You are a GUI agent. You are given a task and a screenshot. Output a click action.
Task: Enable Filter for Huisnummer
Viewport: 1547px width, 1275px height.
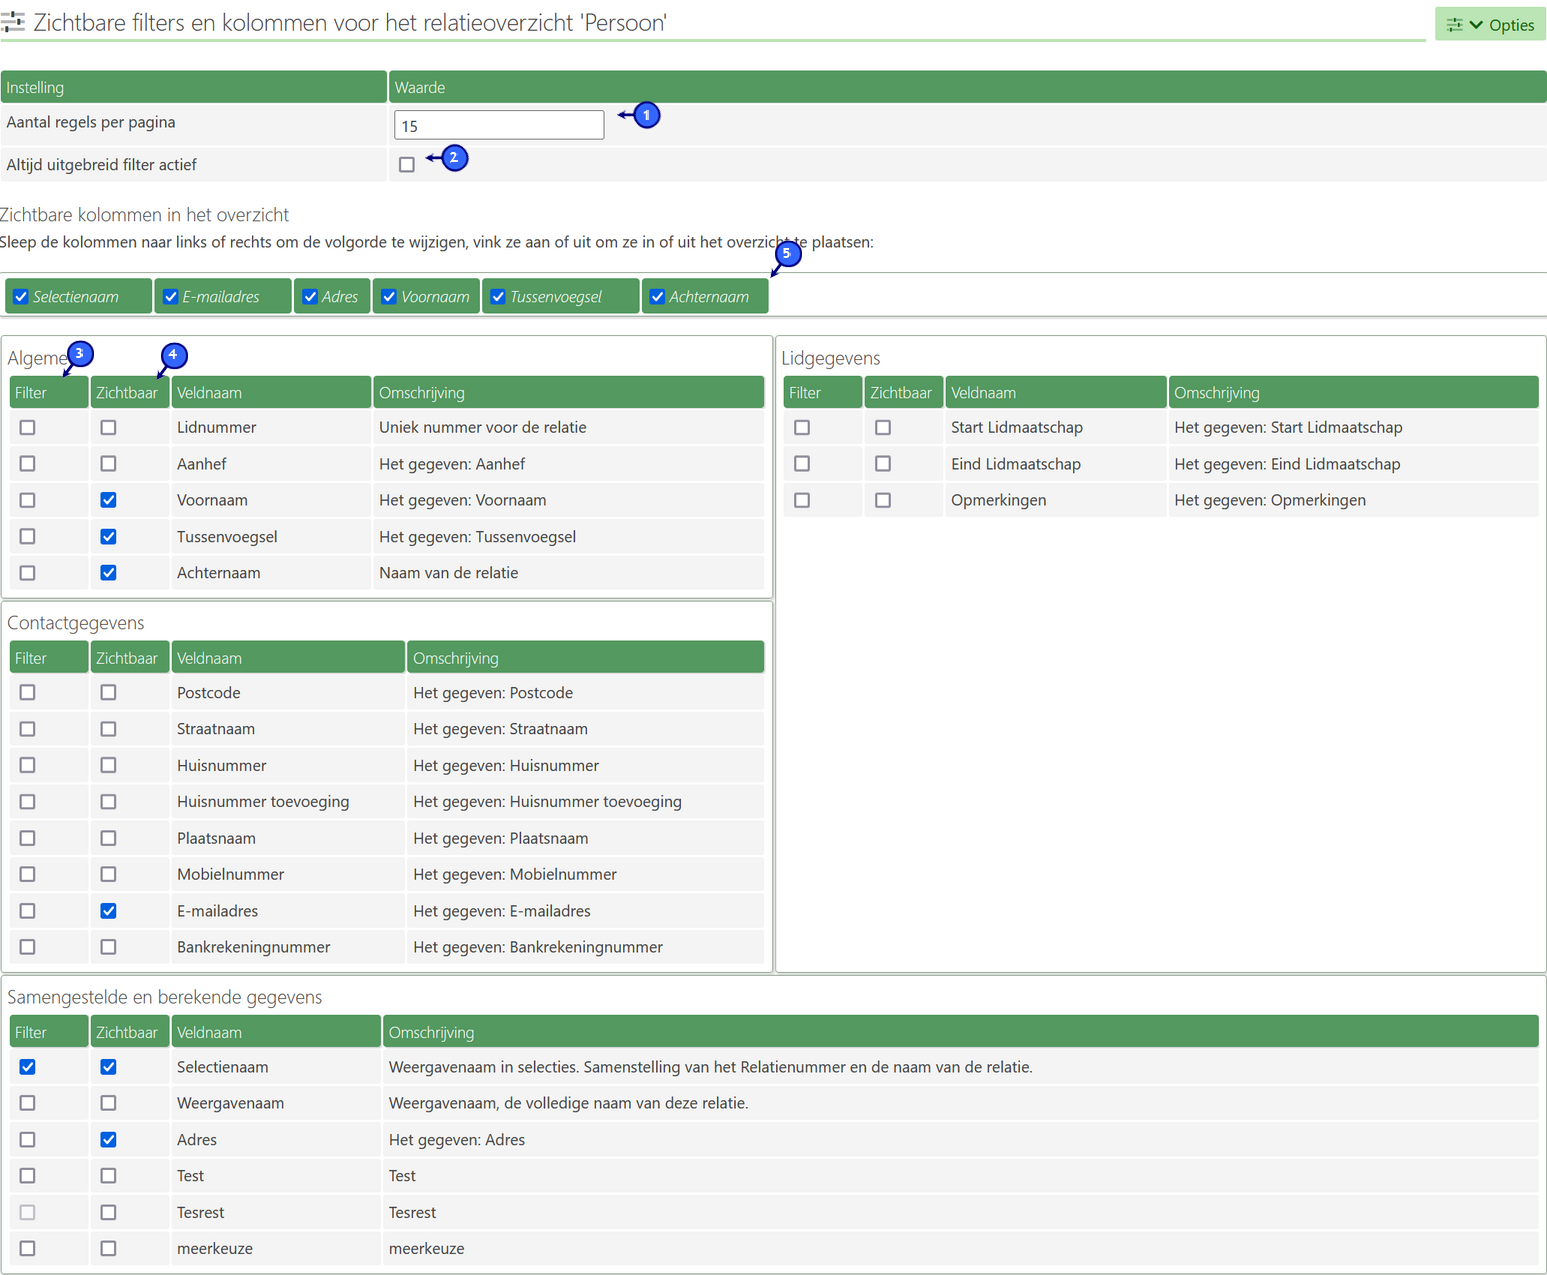point(28,765)
